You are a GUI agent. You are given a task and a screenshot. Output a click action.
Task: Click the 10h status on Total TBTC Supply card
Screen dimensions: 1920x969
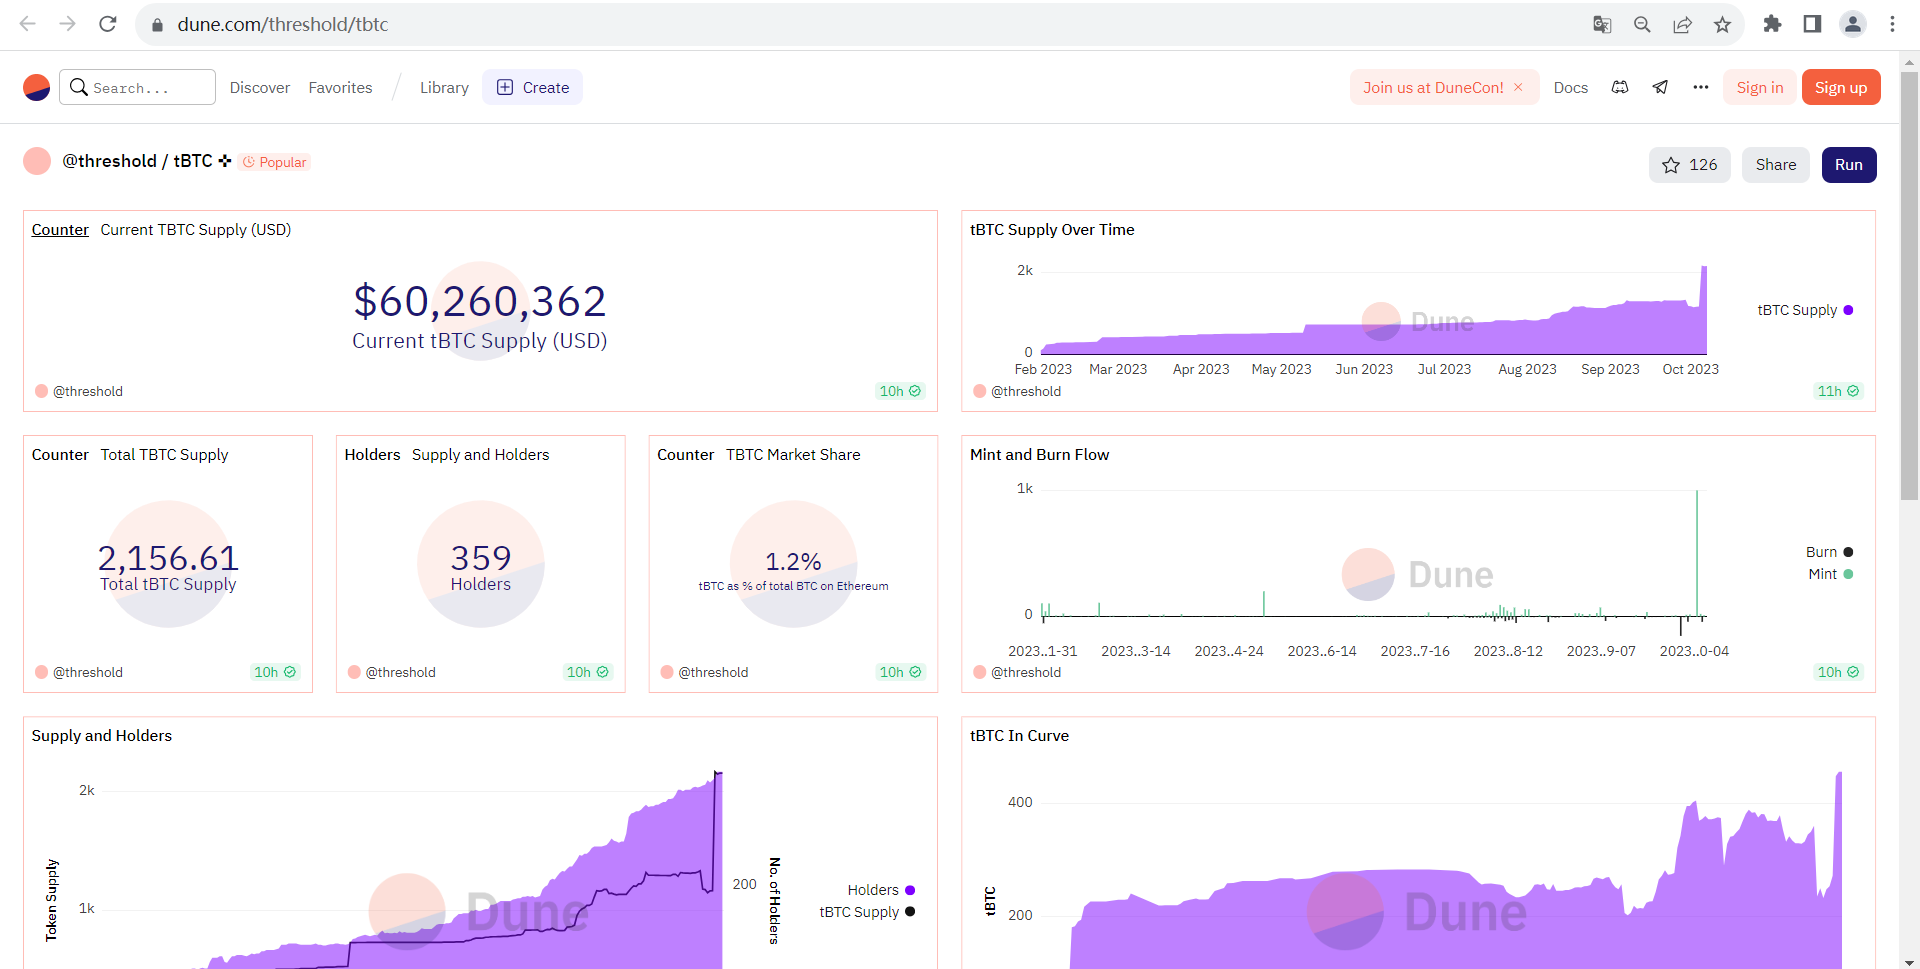(x=275, y=672)
